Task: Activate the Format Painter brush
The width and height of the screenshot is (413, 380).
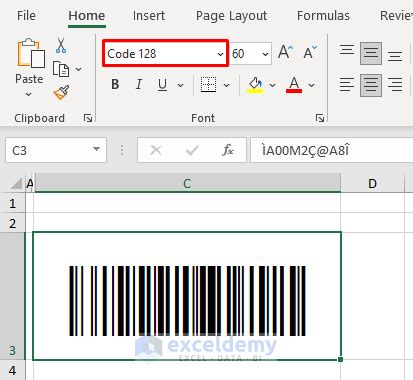Action: click(x=61, y=92)
